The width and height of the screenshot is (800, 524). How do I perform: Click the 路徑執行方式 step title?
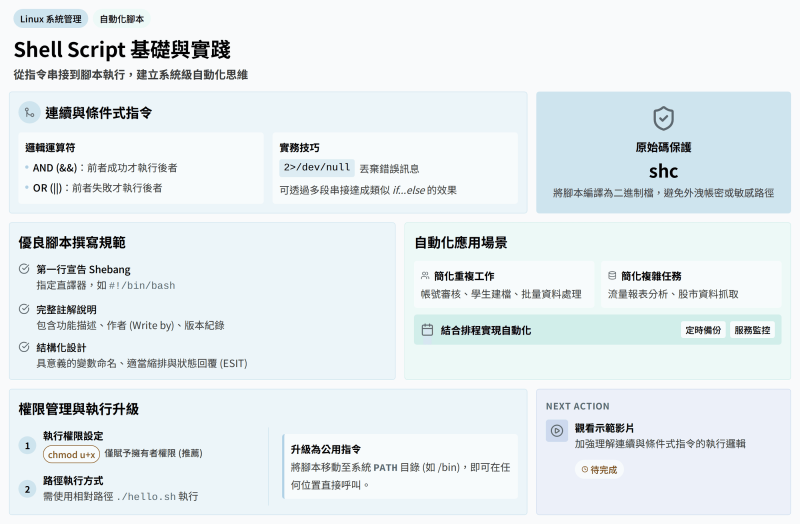[x=73, y=480]
